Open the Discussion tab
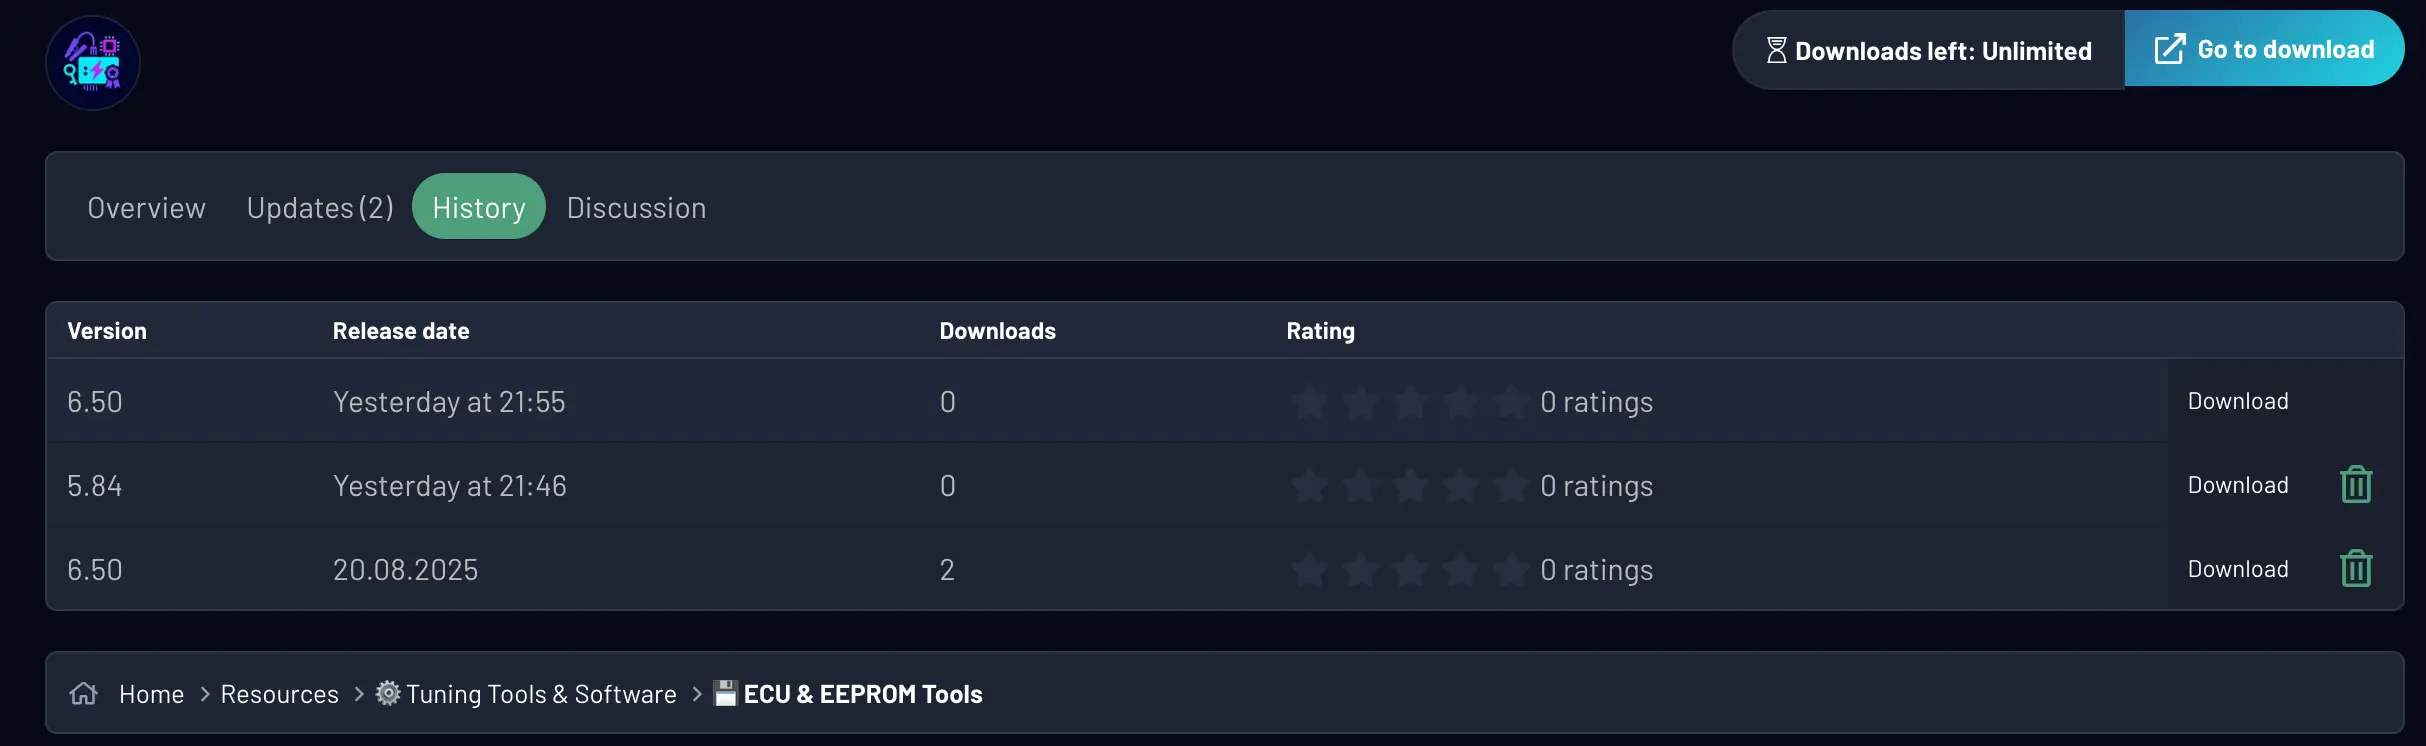This screenshot has height=746, width=2426. pos(636,207)
